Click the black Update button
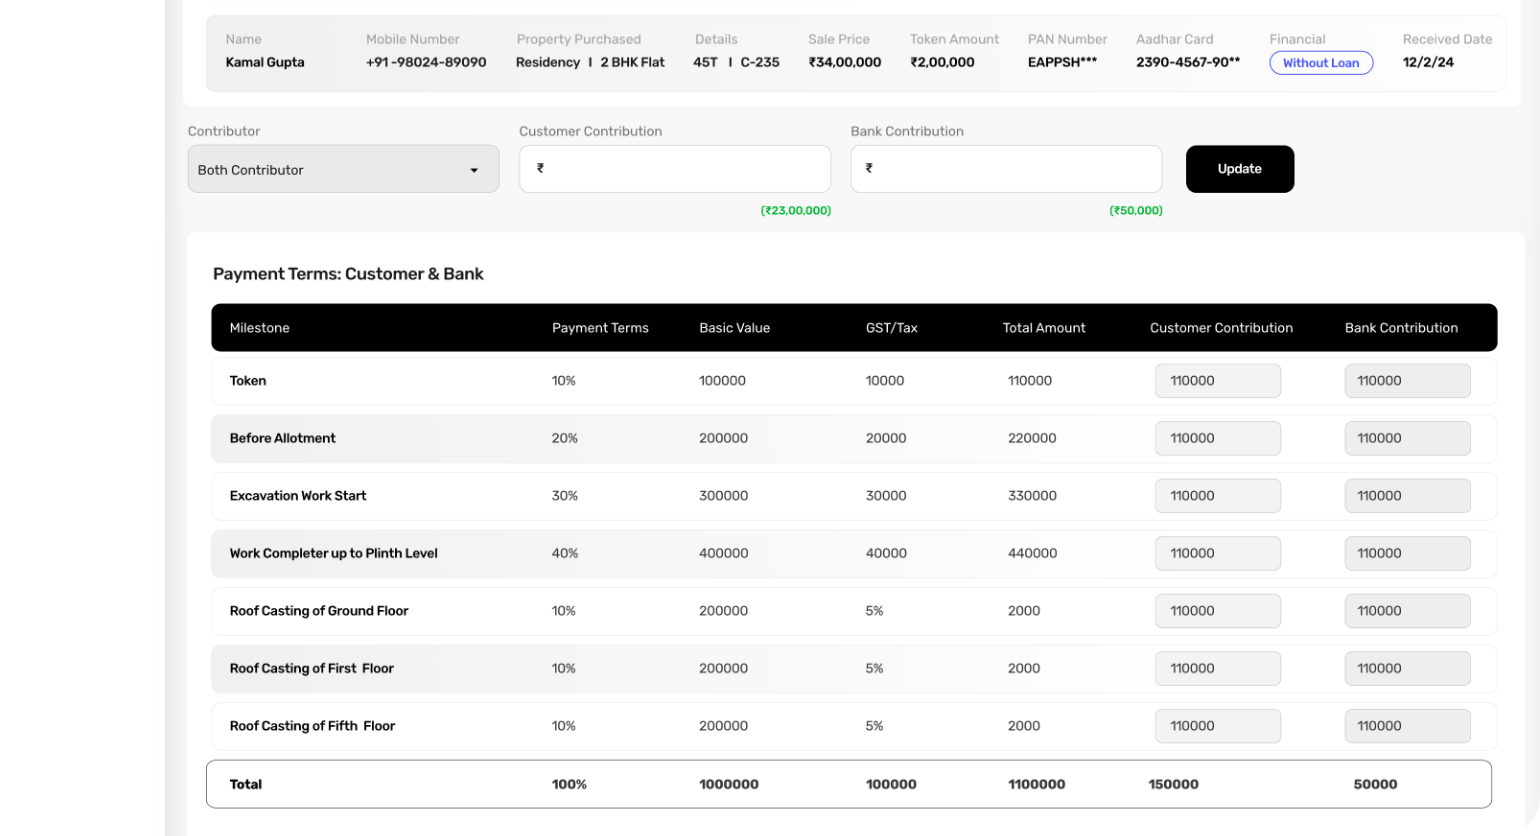 1240,169
